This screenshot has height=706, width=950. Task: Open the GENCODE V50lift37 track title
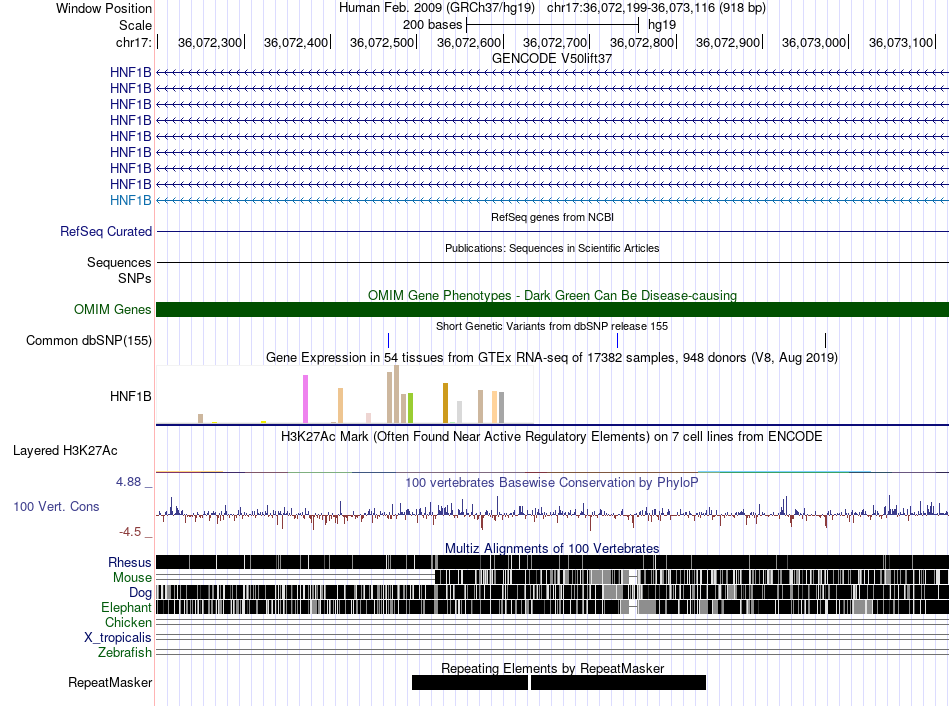pos(552,59)
